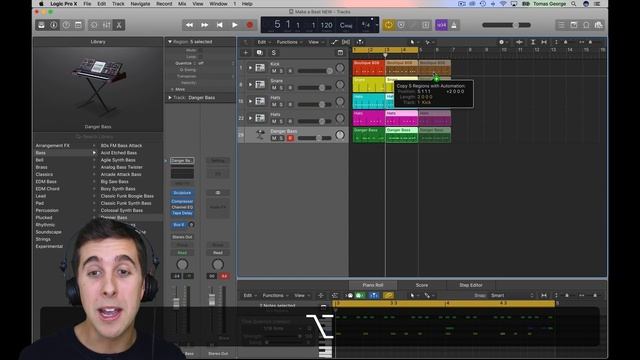The width and height of the screenshot is (640, 360).
Task: Open the Compressor plug-in slot
Action: point(182,202)
